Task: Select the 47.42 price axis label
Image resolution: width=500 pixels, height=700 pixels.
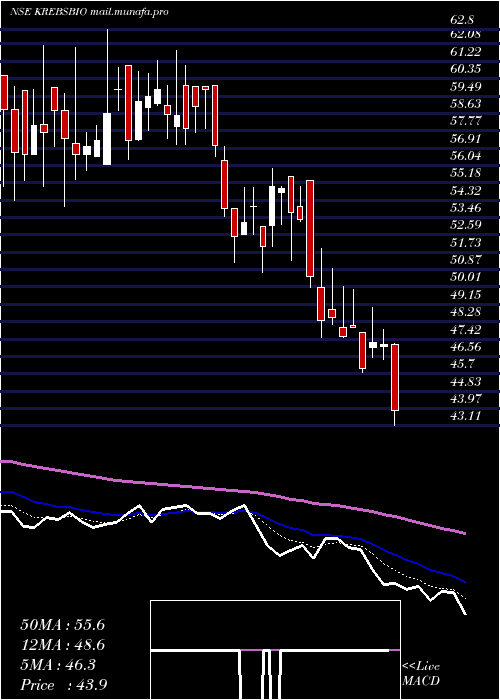Action: click(x=466, y=329)
